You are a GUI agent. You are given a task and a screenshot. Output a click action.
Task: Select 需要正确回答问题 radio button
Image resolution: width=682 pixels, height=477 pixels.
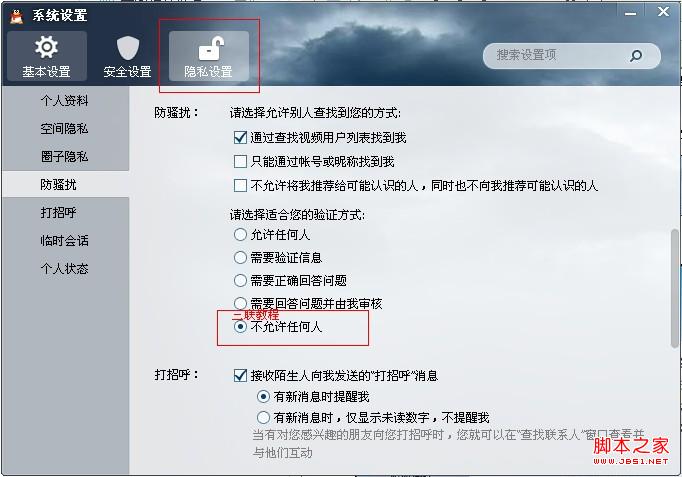click(x=240, y=280)
